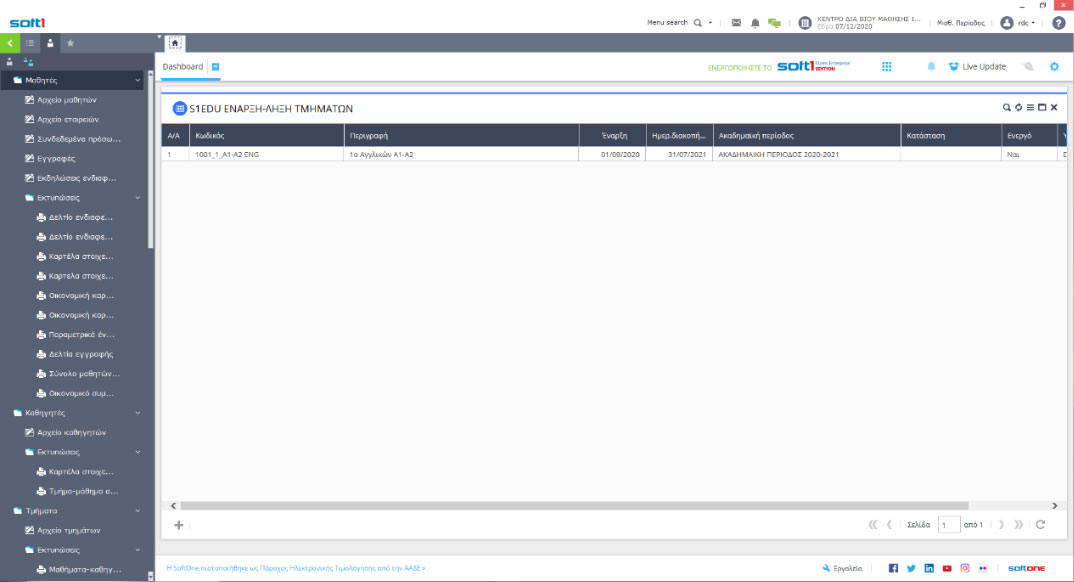
Task: Click the page number input field
Action: pyautogui.click(x=949, y=524)
